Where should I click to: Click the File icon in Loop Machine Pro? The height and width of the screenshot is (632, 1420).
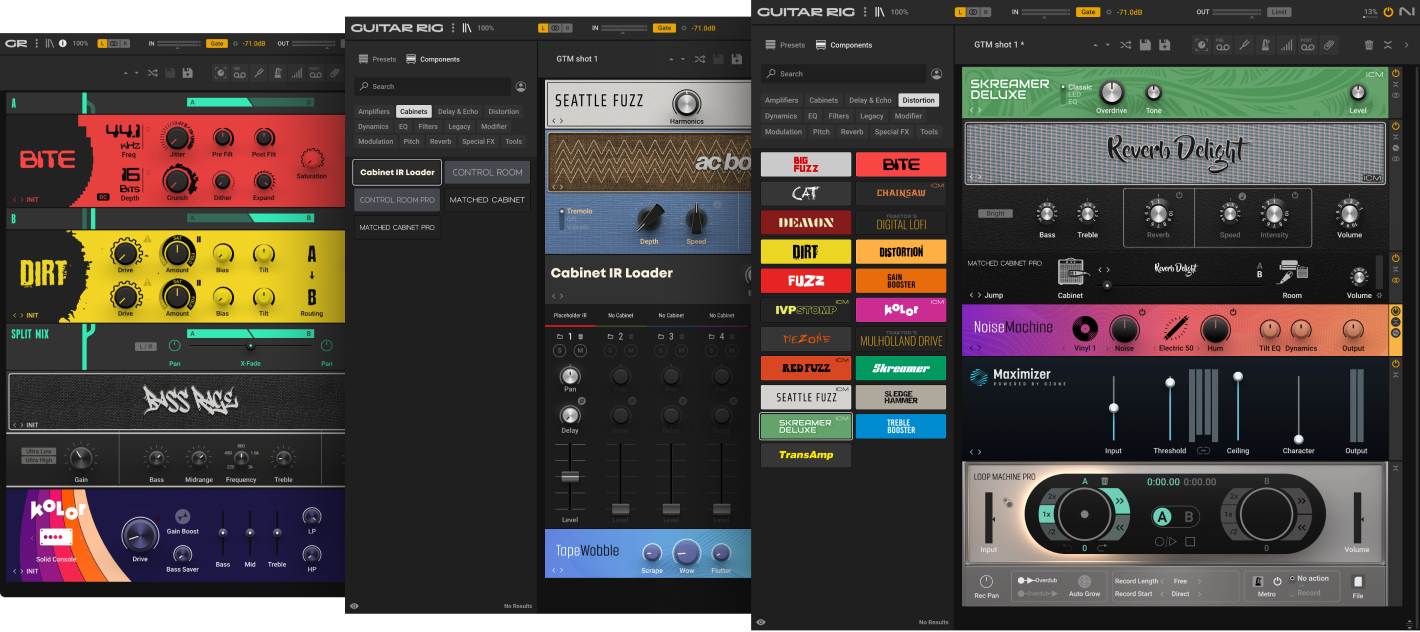pyautogui.click(x=1357, y=582)
